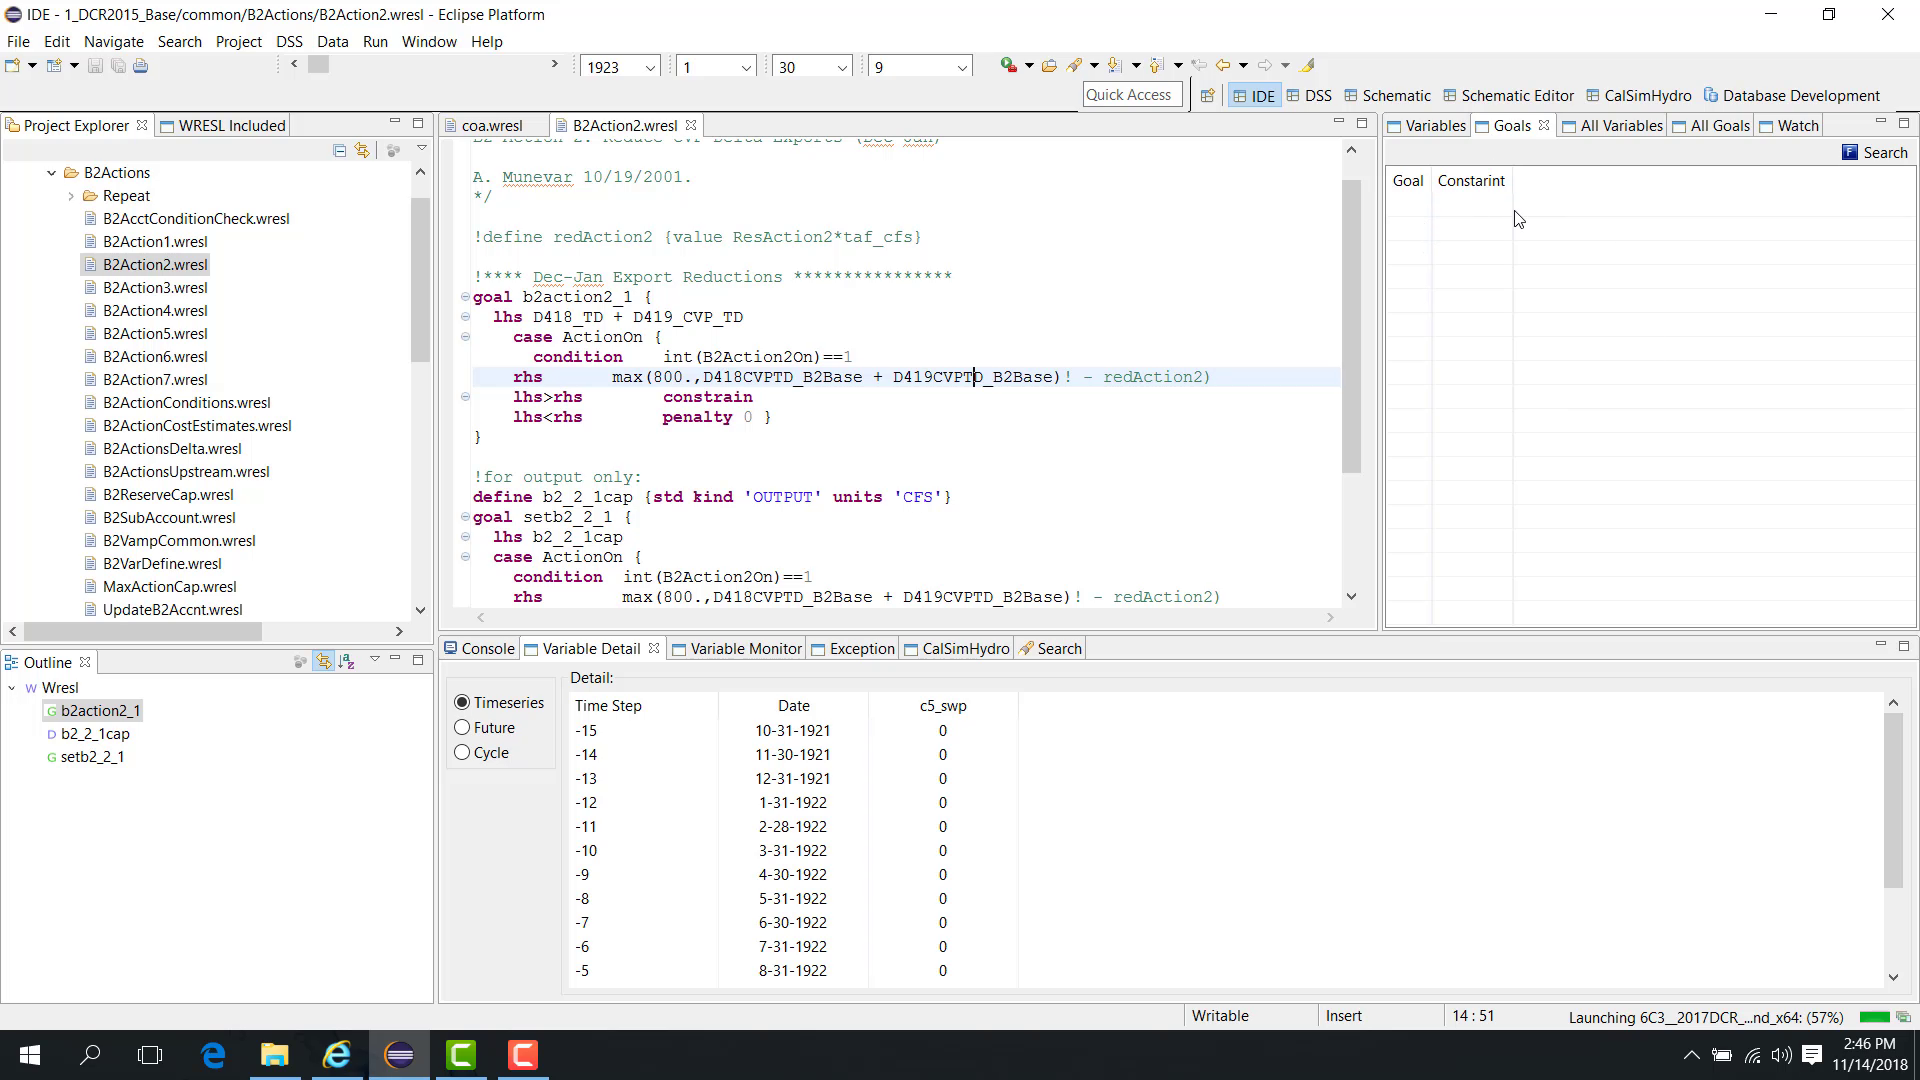Click the Back navigation arrow in toolbar
1920x1080 pixels.
pyautogui.click(x=1223, y=65)
